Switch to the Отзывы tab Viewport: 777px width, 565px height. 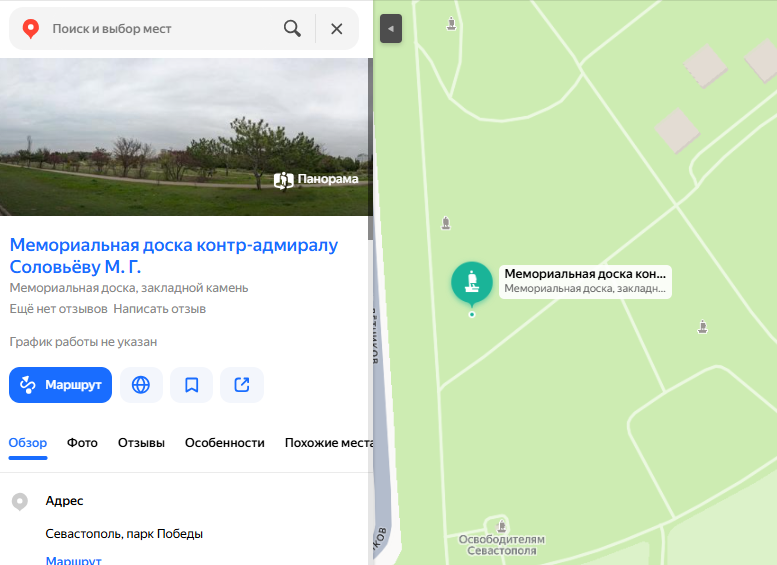click(x=141, y=443)
